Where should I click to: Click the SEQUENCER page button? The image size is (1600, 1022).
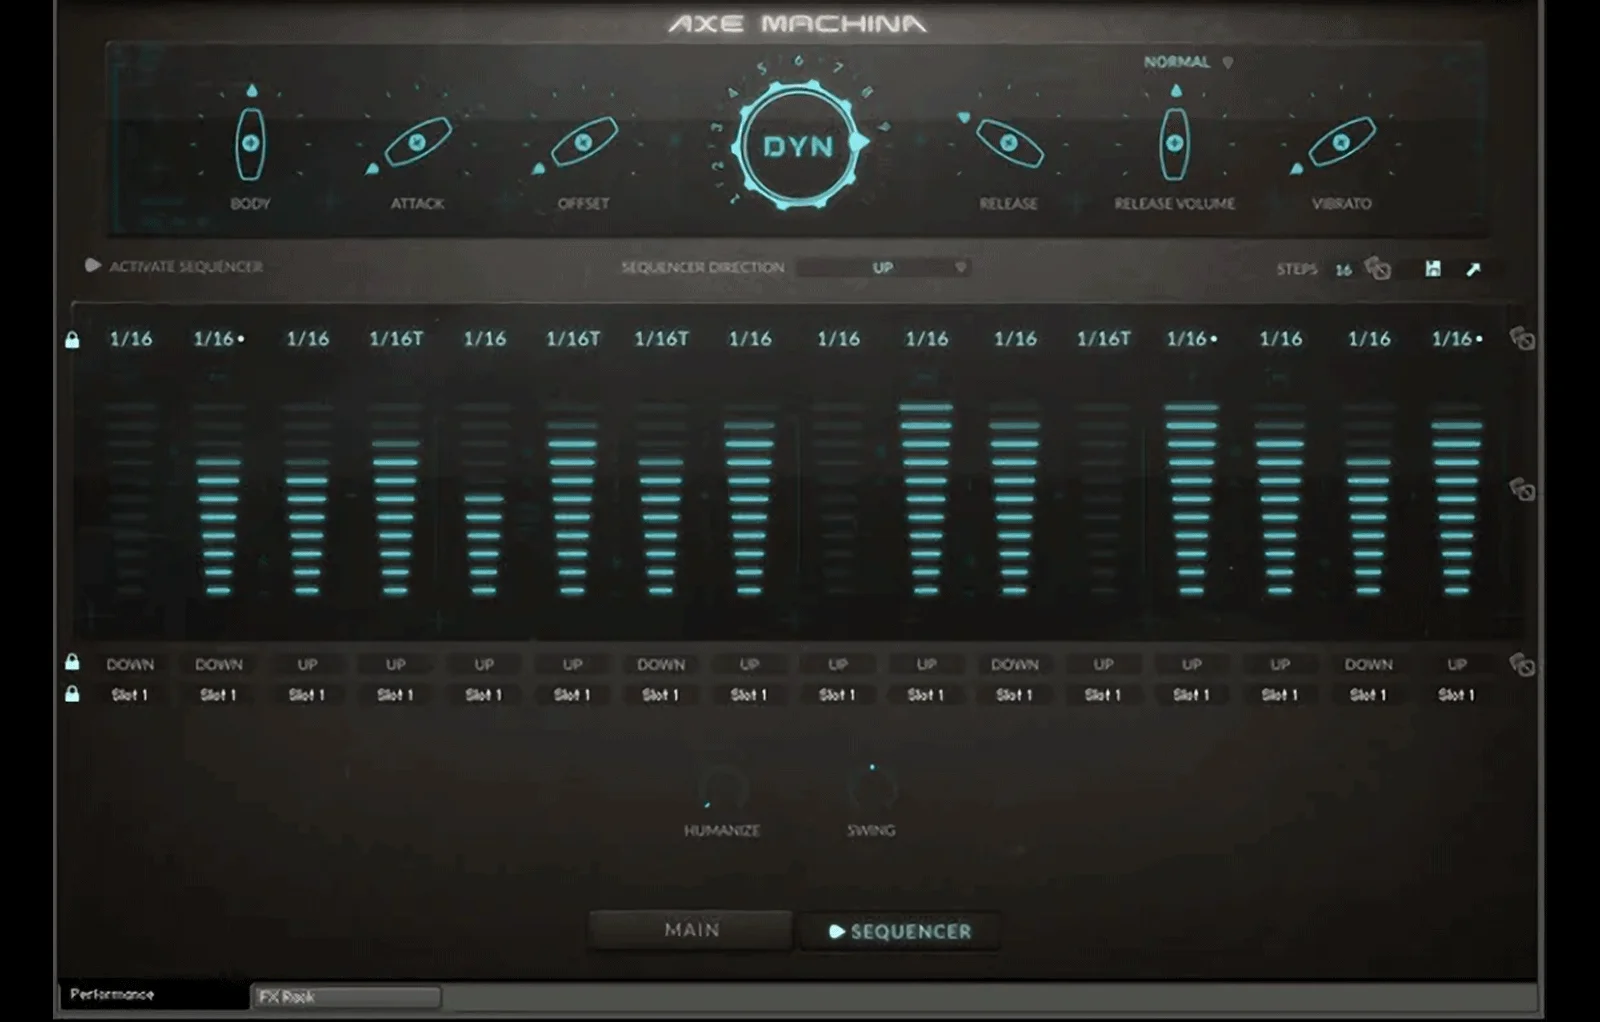click(900, 931)
